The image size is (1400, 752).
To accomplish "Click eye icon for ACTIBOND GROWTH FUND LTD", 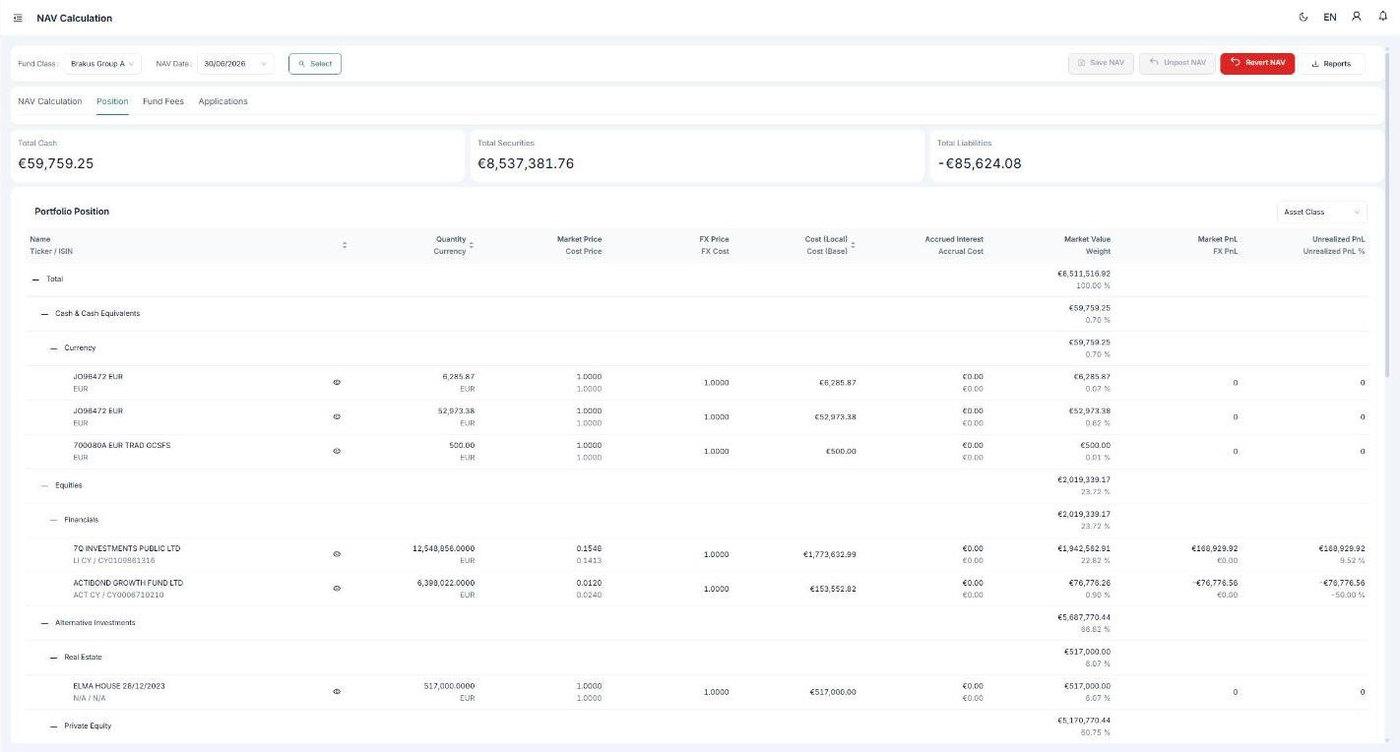I will [336, 588].
